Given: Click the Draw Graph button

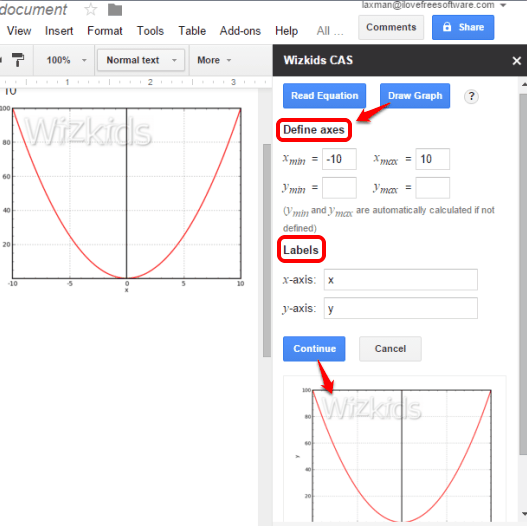Looking at the screenshot, I should point(415,96).
